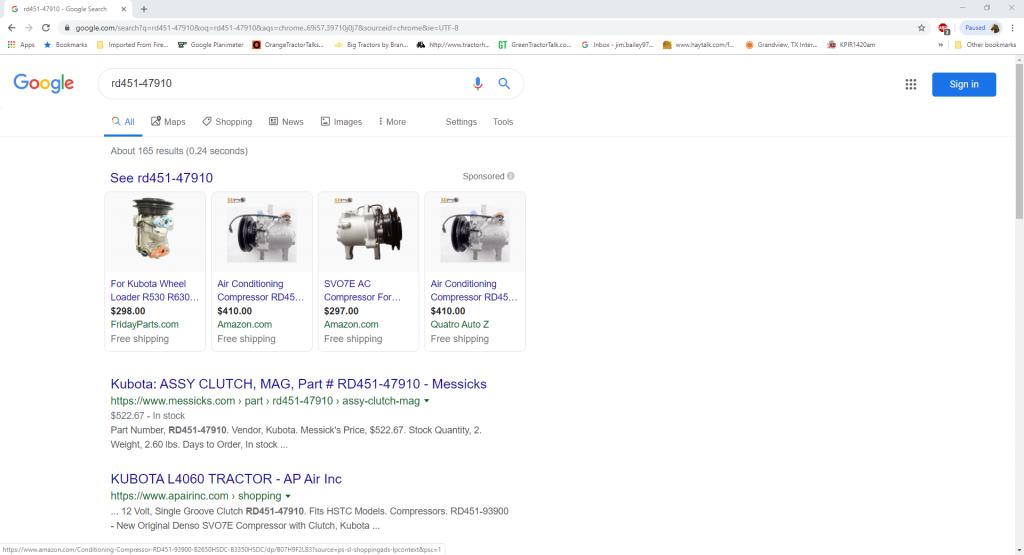Viewport: 1024px width, 555px height.
Task: Click the FridayParts.com seller text
Action: 144,325
